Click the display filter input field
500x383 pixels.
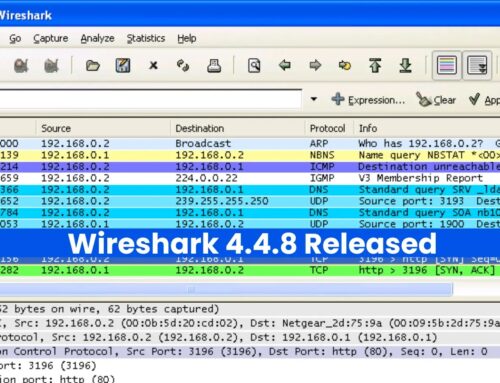pos(151,99)
